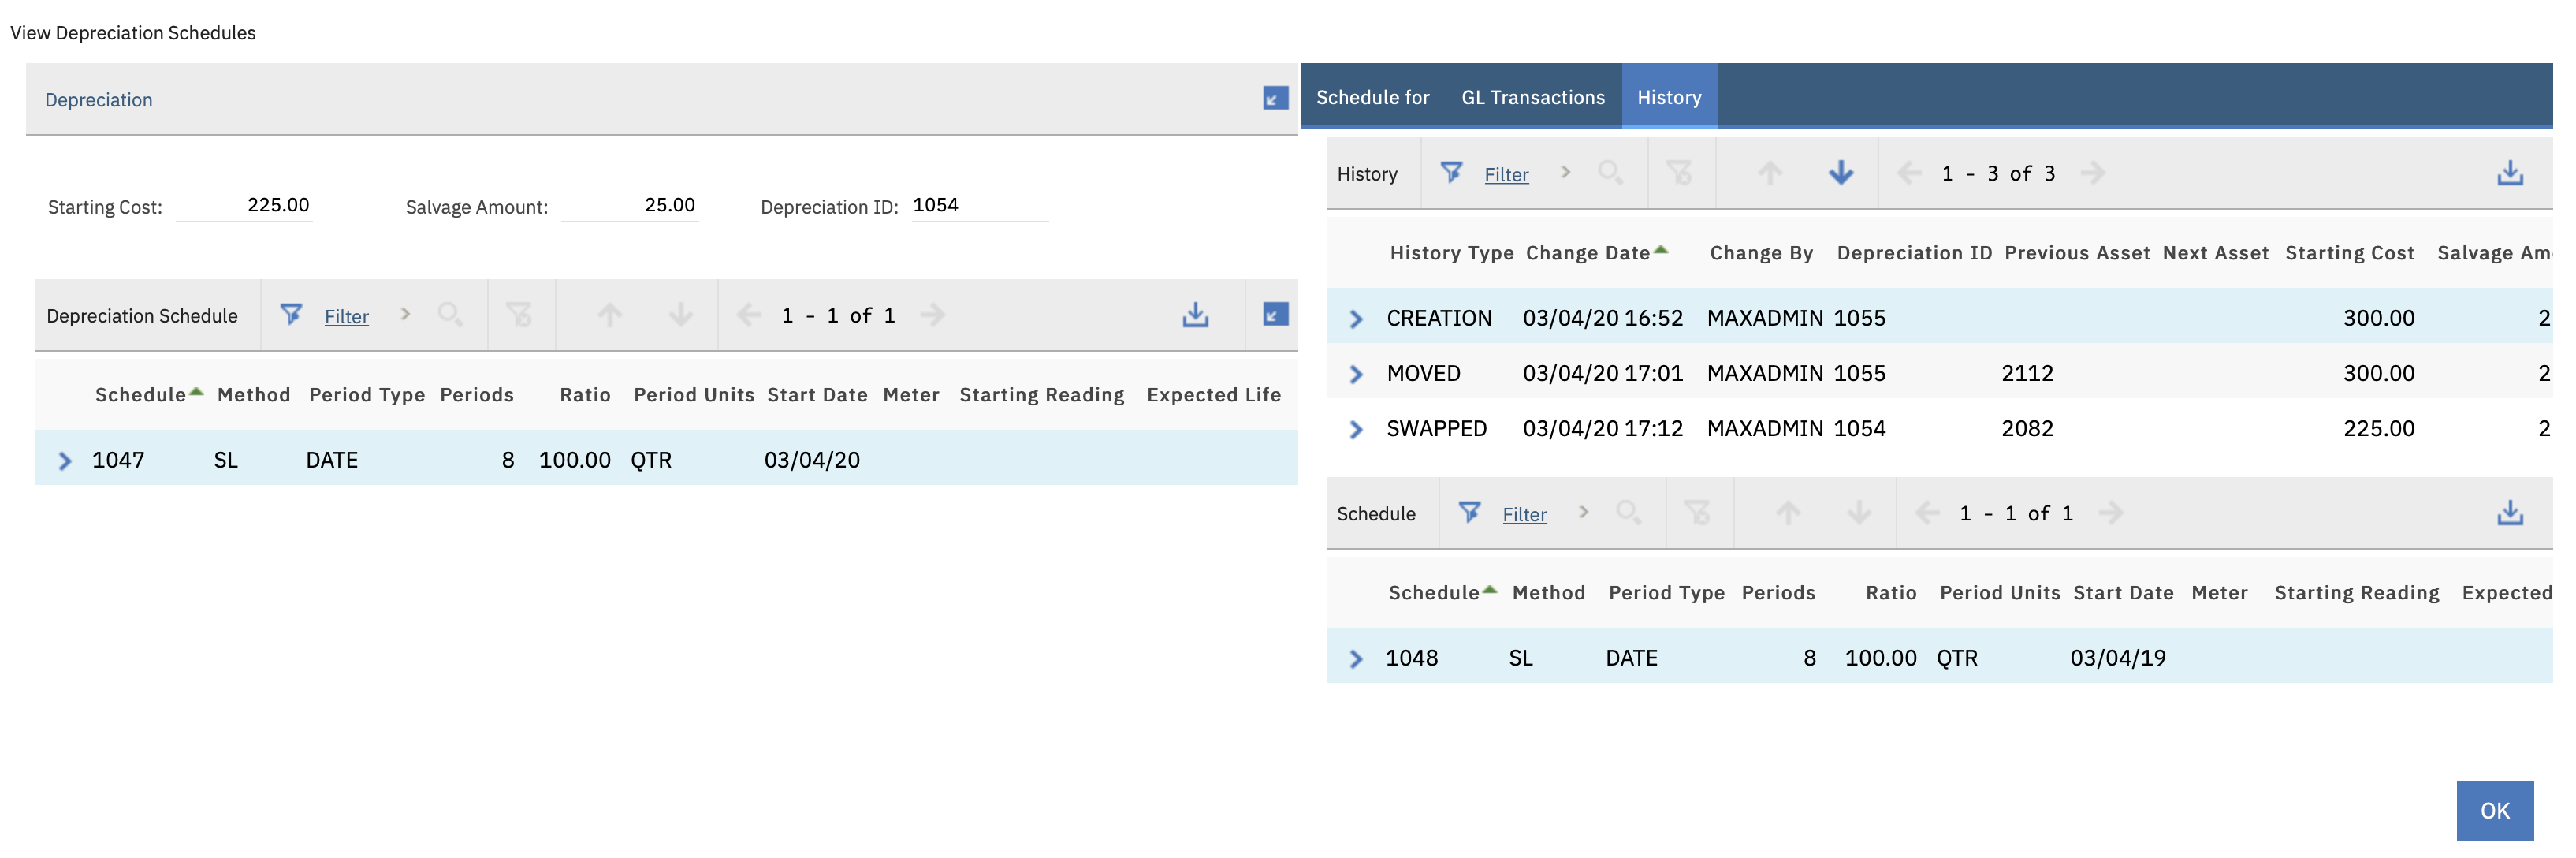Open the Filter funnel icon in the Schedule toolbar
The height and width of the screenshot is (858, 2576).
coord(1469,512)
